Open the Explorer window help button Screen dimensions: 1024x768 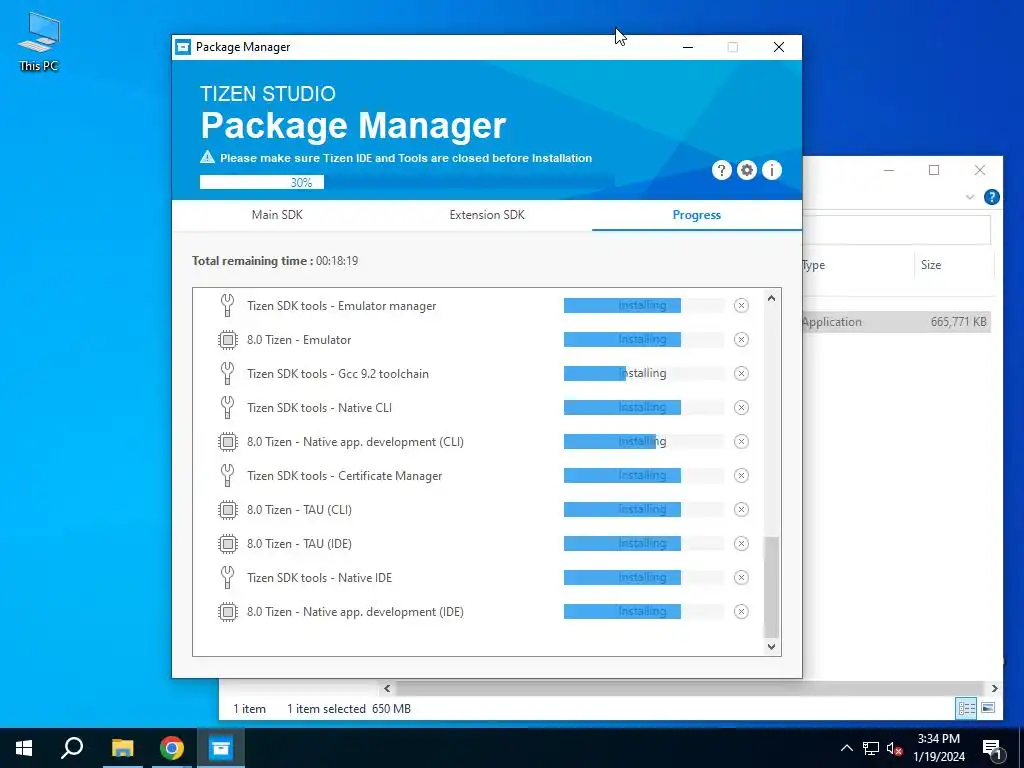[991, 197]
